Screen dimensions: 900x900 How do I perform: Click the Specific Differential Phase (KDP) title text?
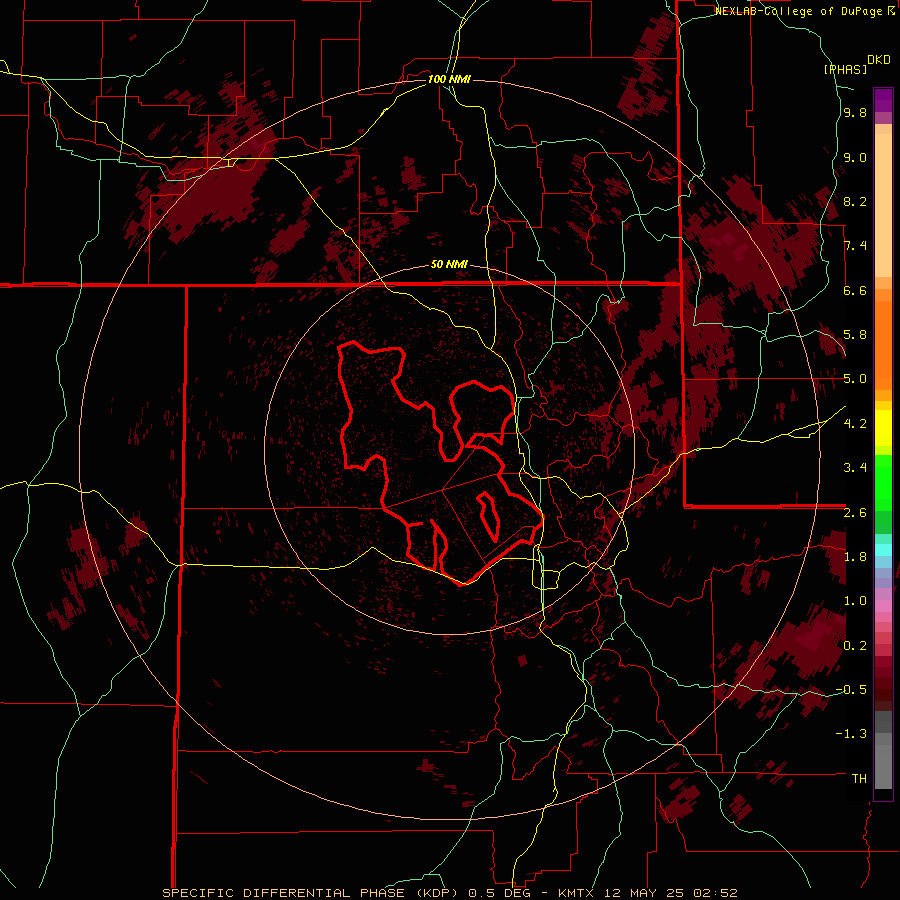[310, 893]
